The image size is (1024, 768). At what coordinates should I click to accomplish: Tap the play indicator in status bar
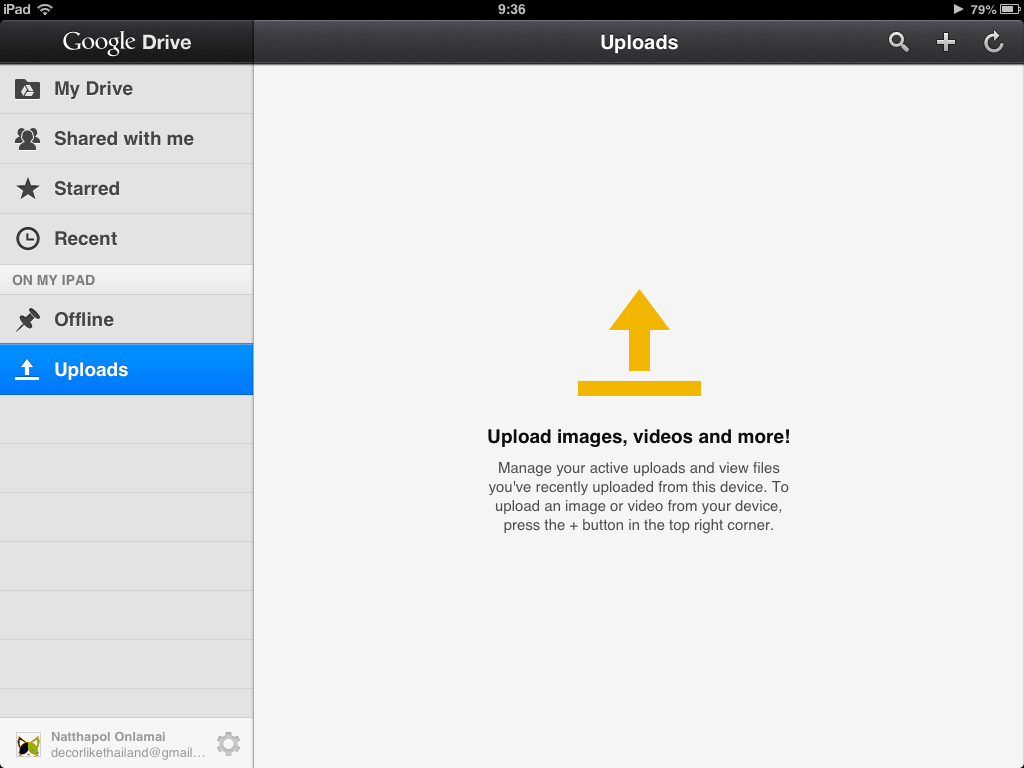pyautogui.click(x=958, y=9)
